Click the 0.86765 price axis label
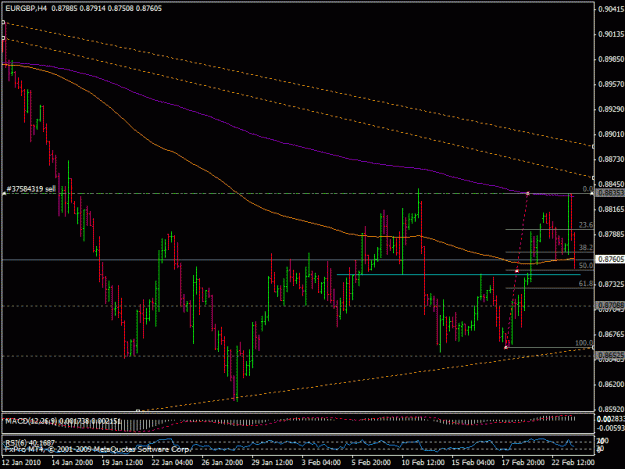 click(611, 334)
